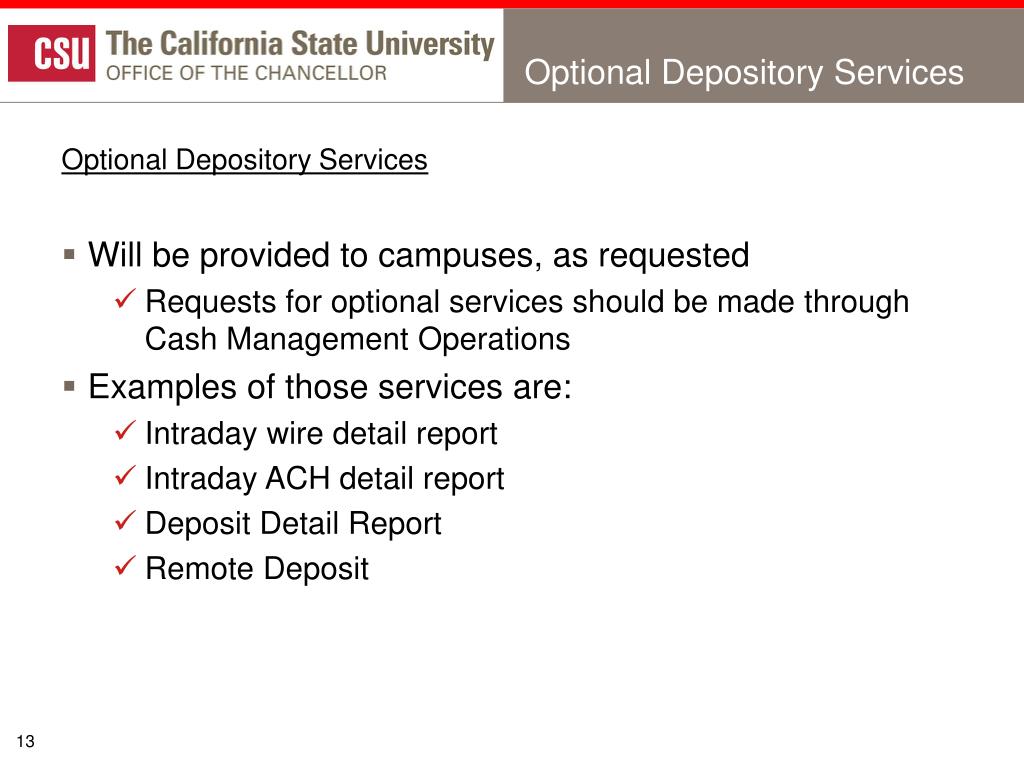The width and height of the screenshot is (1024, 768).
Task: Click the red CSU logo
Action: [x=52, y=53]
